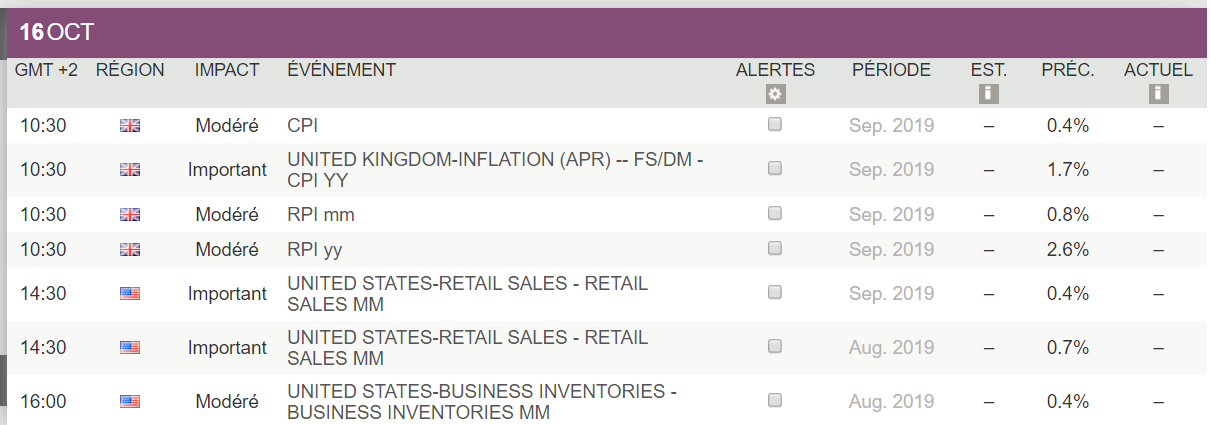Viewport: 1210px width, 425px height.
Task: Check alert box for RPI yy
Action: click(775, 249)
